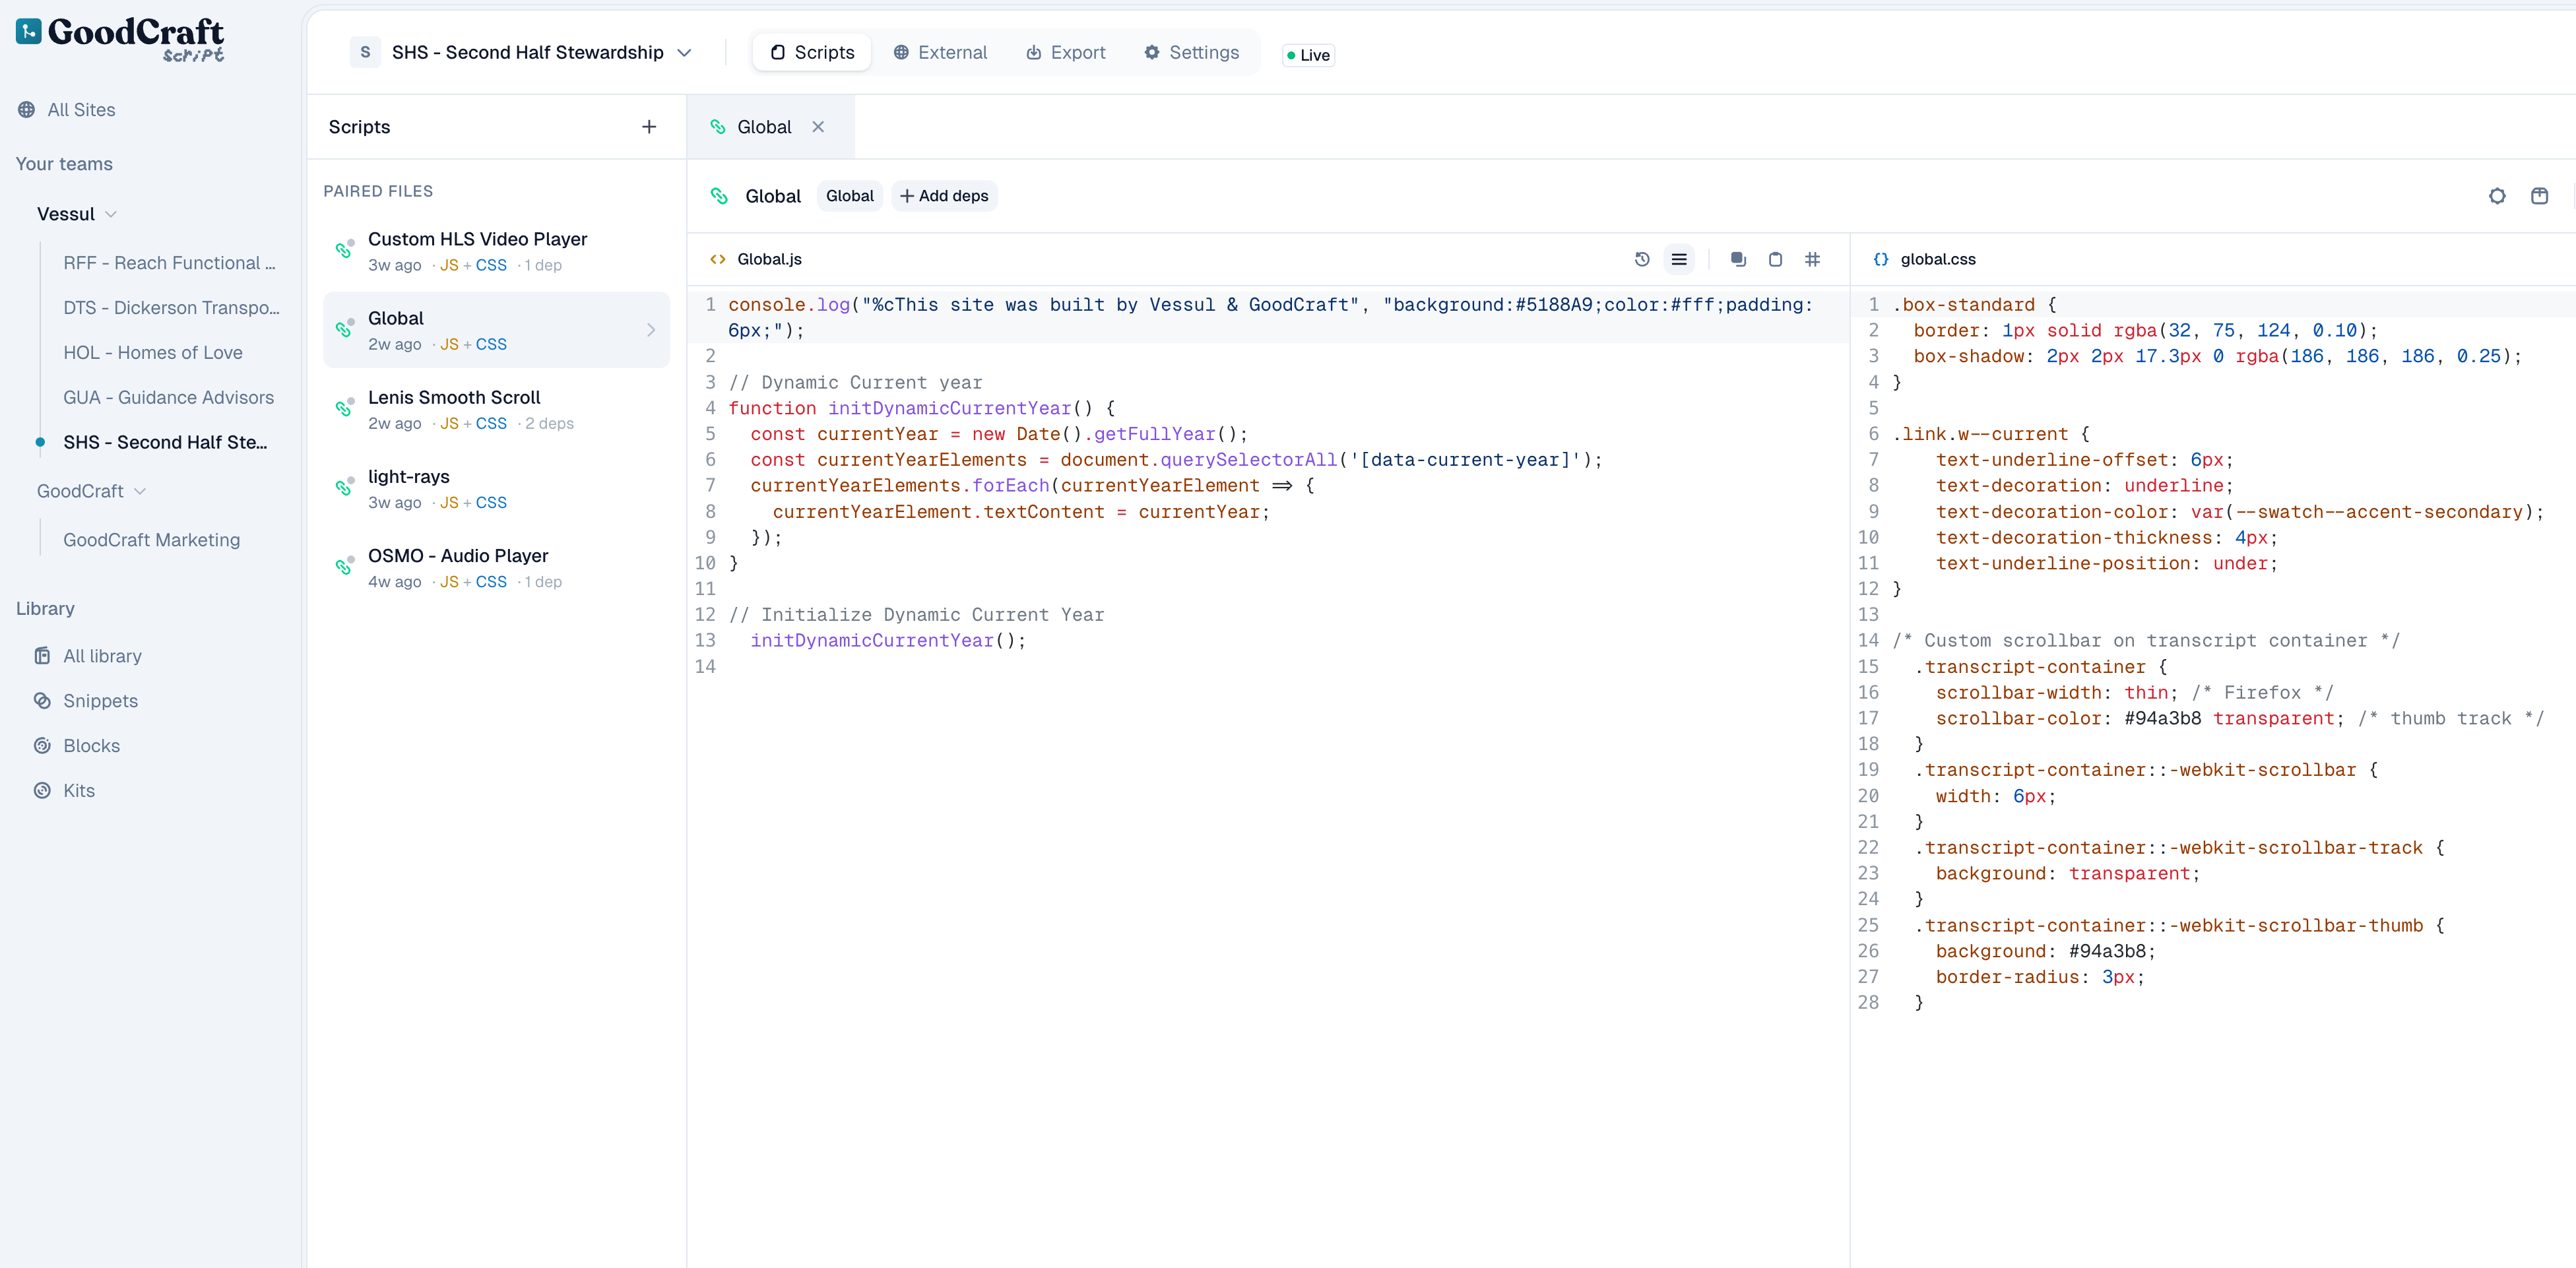This screenshot has width=2576, height=1268.
Task: Click the hash symbol icon in Global.js toolbar
Action: pos(1812,259)
